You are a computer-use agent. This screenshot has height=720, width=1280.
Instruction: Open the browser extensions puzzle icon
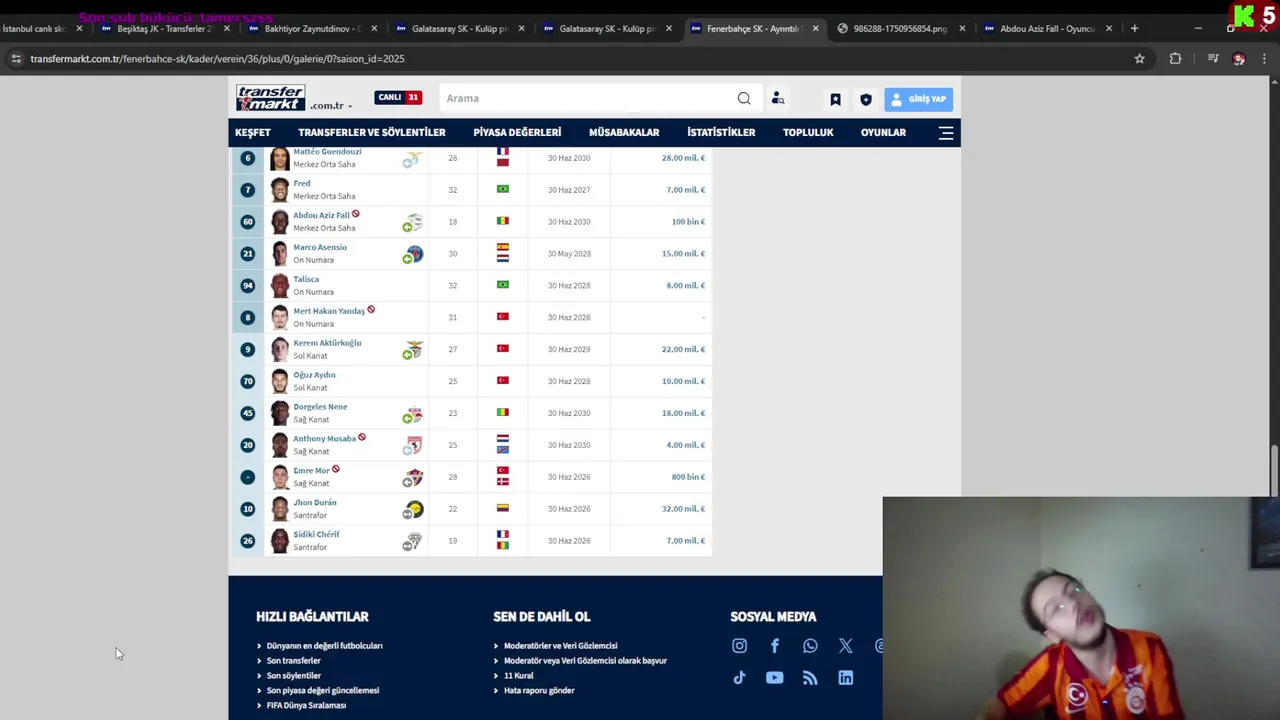pos(1175,59)
